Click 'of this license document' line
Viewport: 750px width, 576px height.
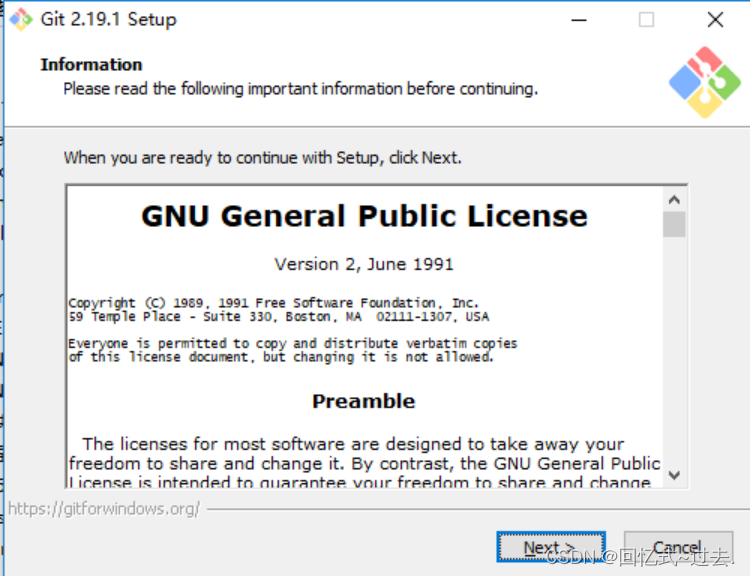coord(281,357)
